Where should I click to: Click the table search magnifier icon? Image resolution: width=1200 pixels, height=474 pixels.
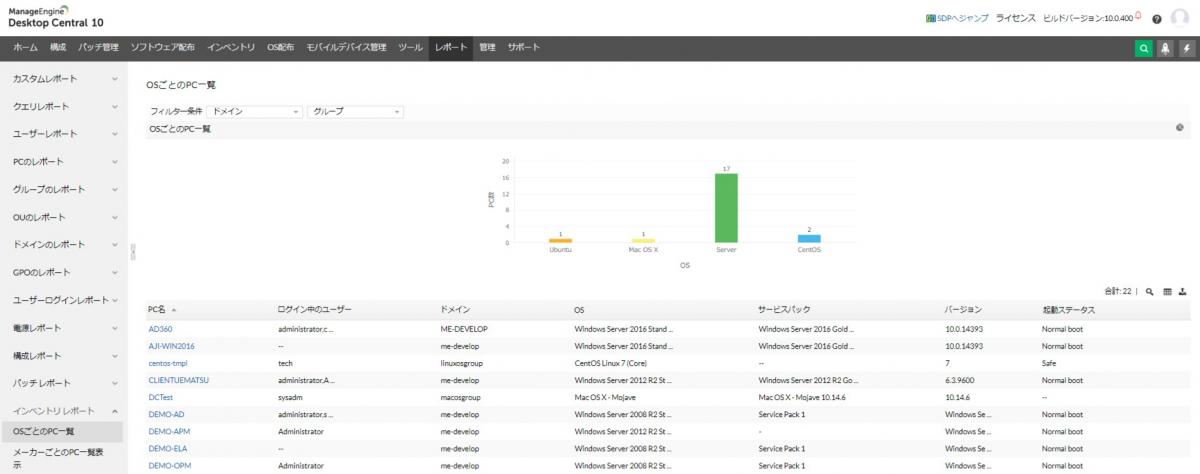[x=1150, y=292]
